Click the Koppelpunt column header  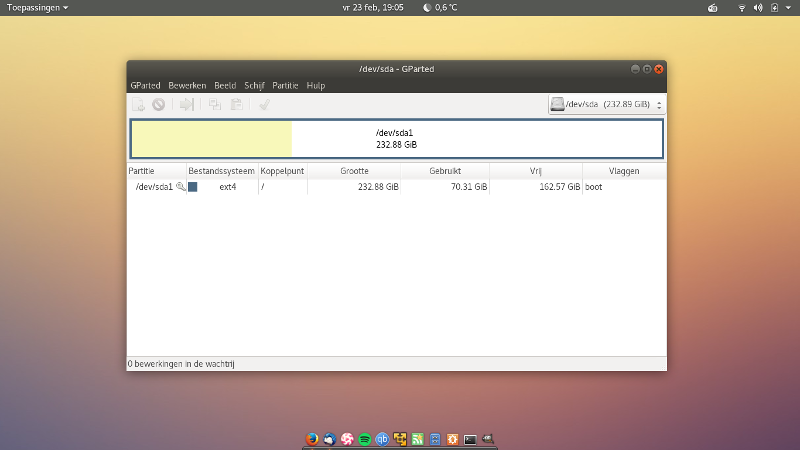click(x=282, y=171)
